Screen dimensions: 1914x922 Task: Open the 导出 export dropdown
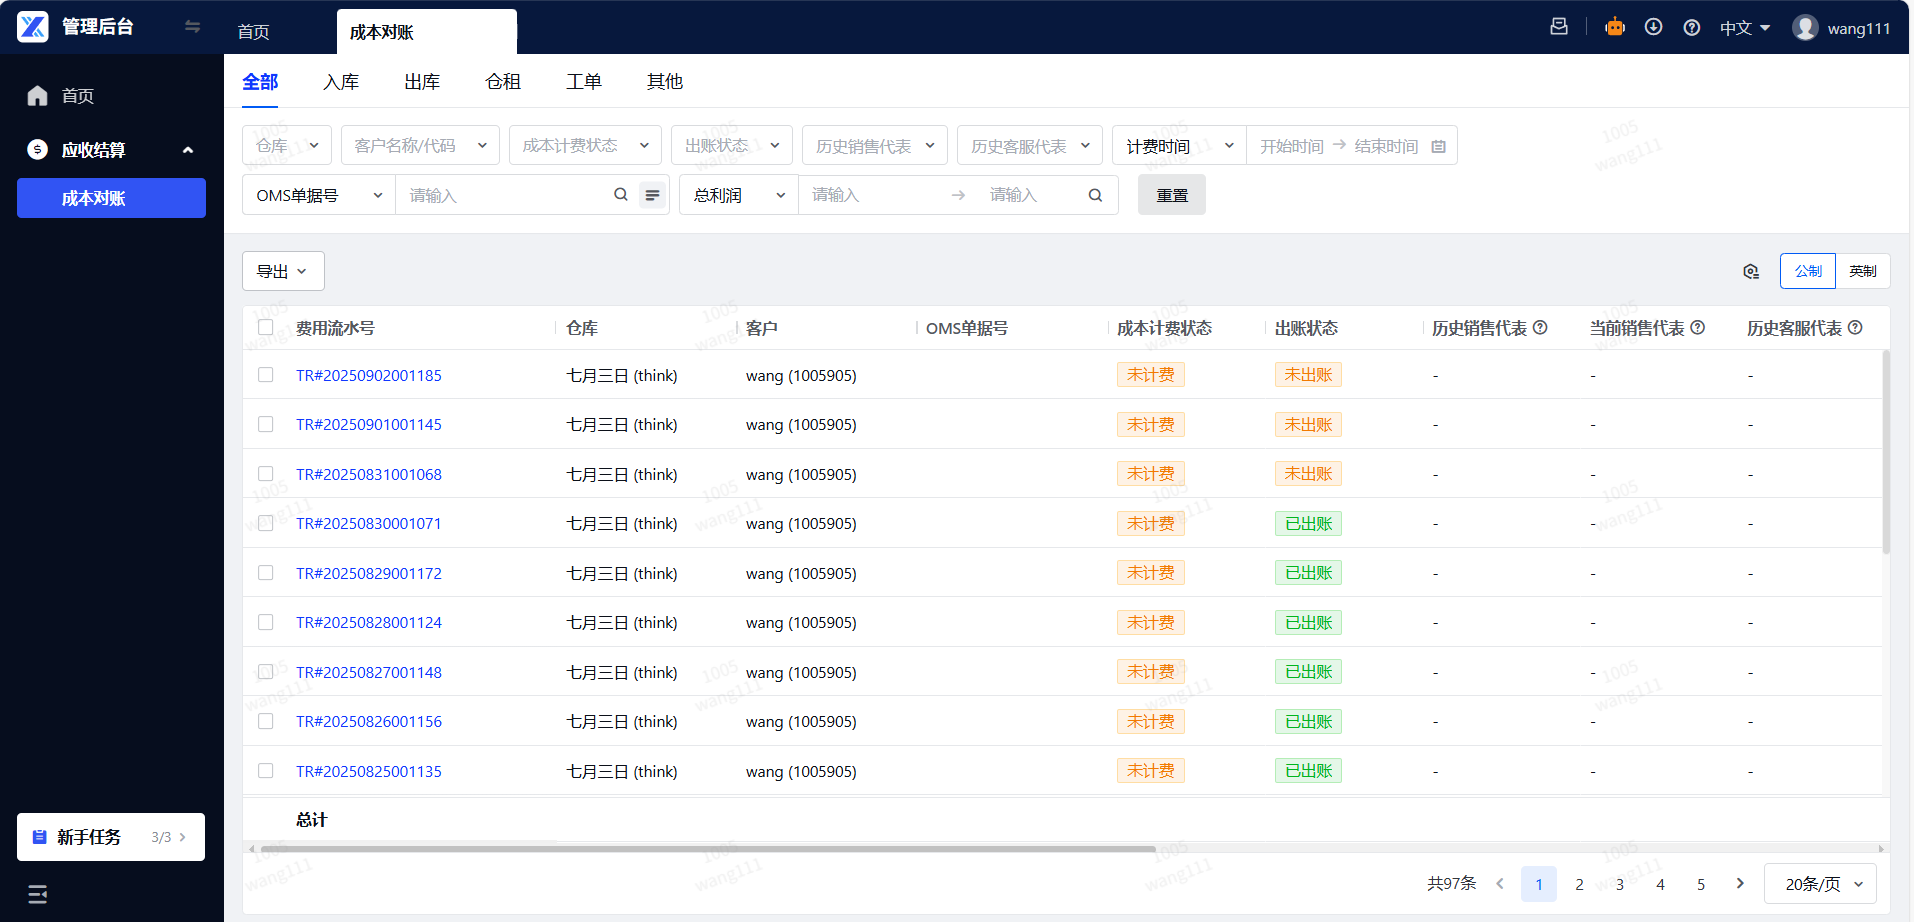[x=283, y=271]
